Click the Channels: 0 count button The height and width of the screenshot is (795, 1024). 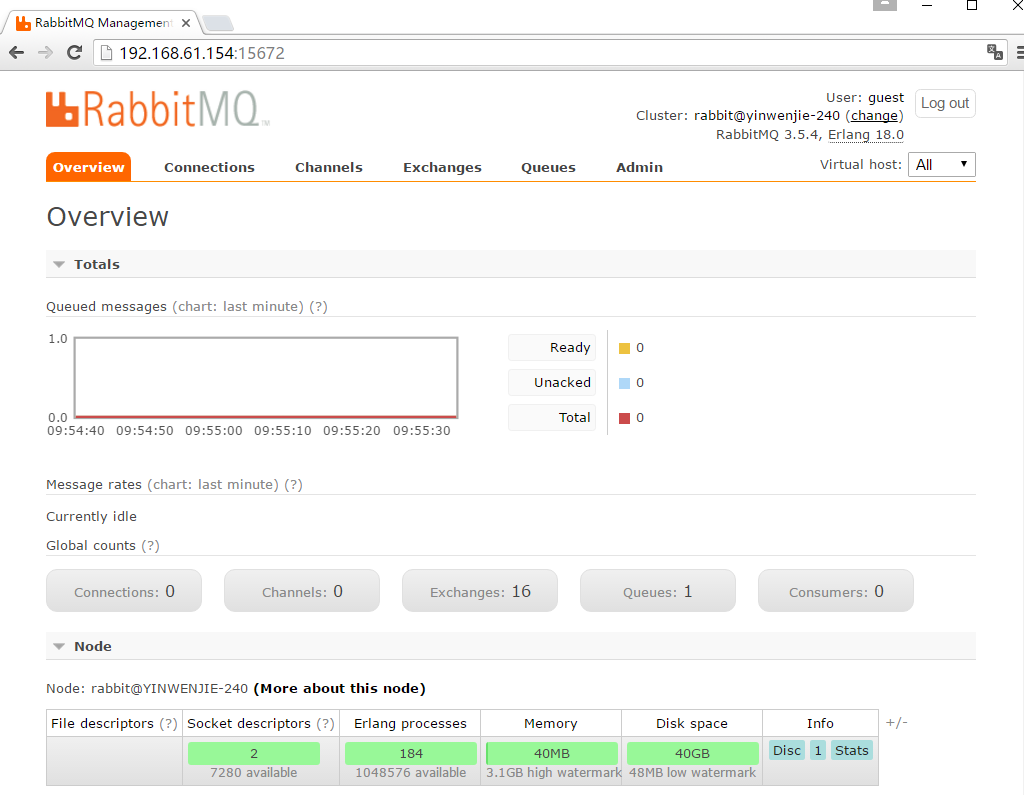[302, 591]
